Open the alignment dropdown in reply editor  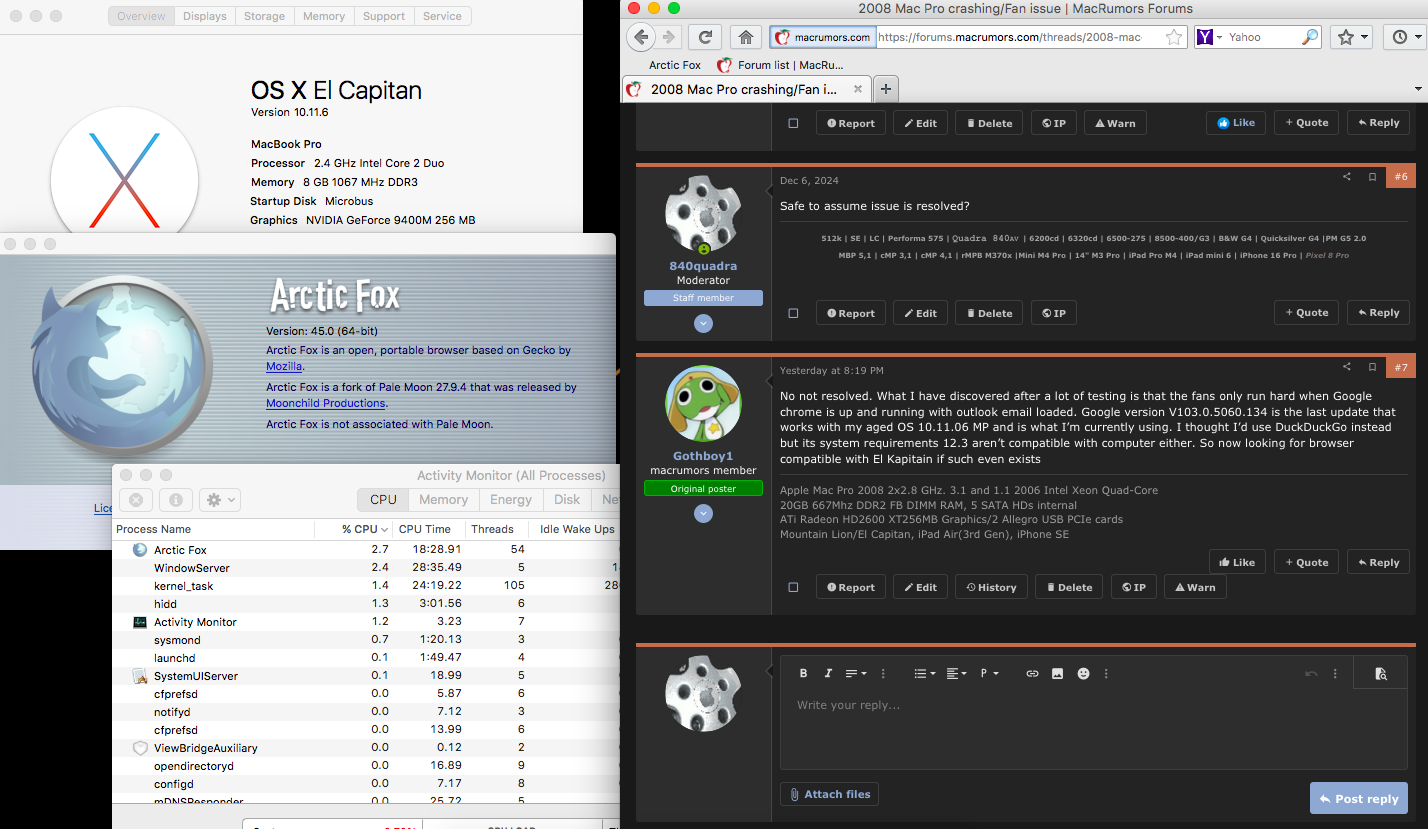point(956,674)
